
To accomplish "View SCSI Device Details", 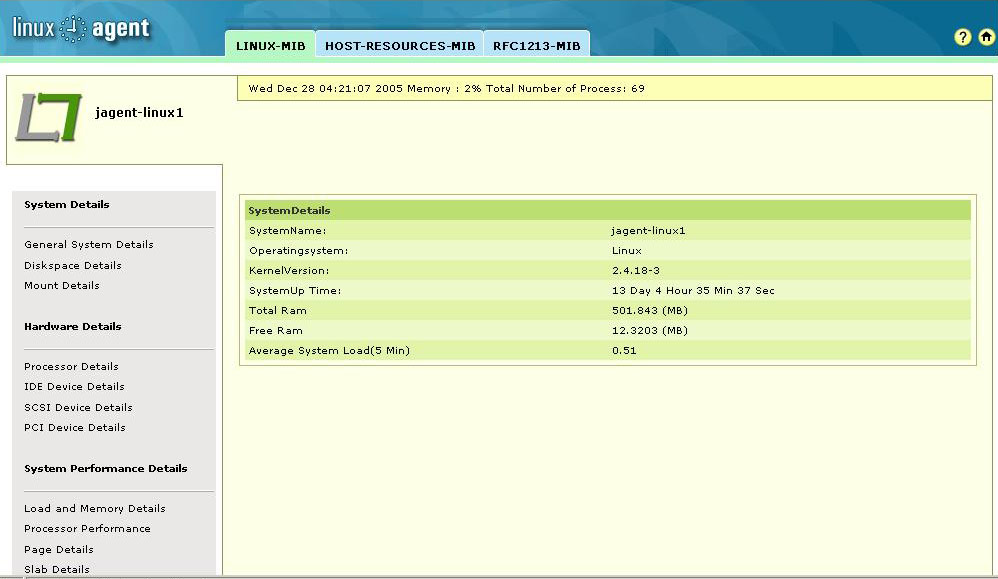I will 78,408.
